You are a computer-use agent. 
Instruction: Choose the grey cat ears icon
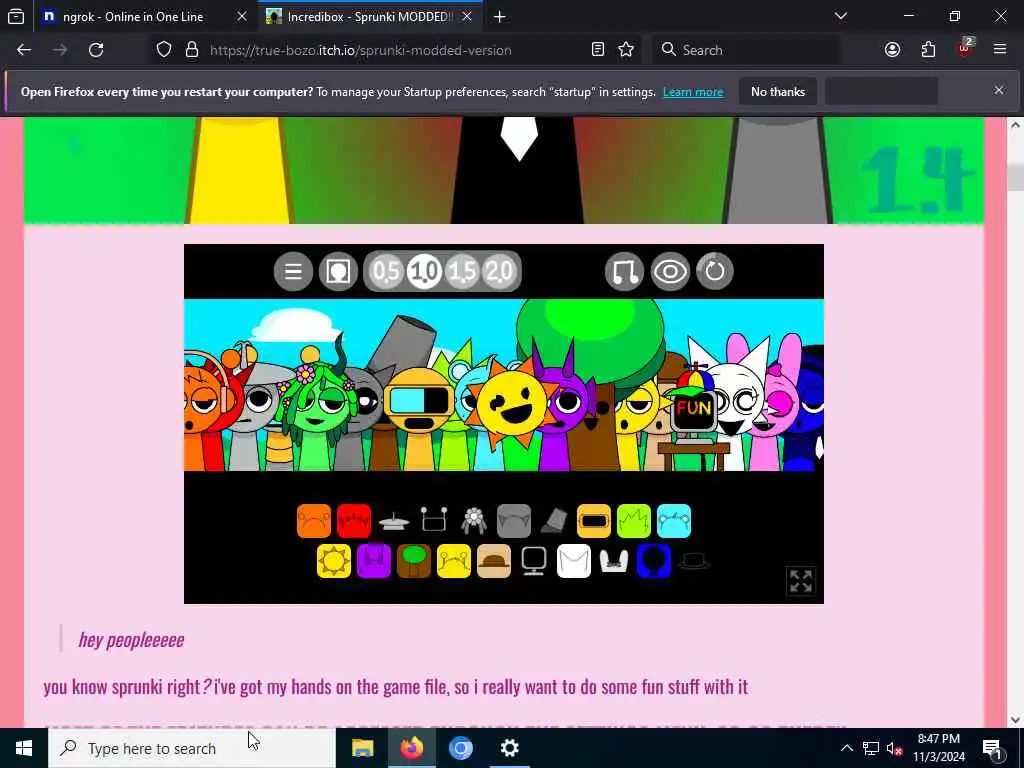(x=514, y=521)
